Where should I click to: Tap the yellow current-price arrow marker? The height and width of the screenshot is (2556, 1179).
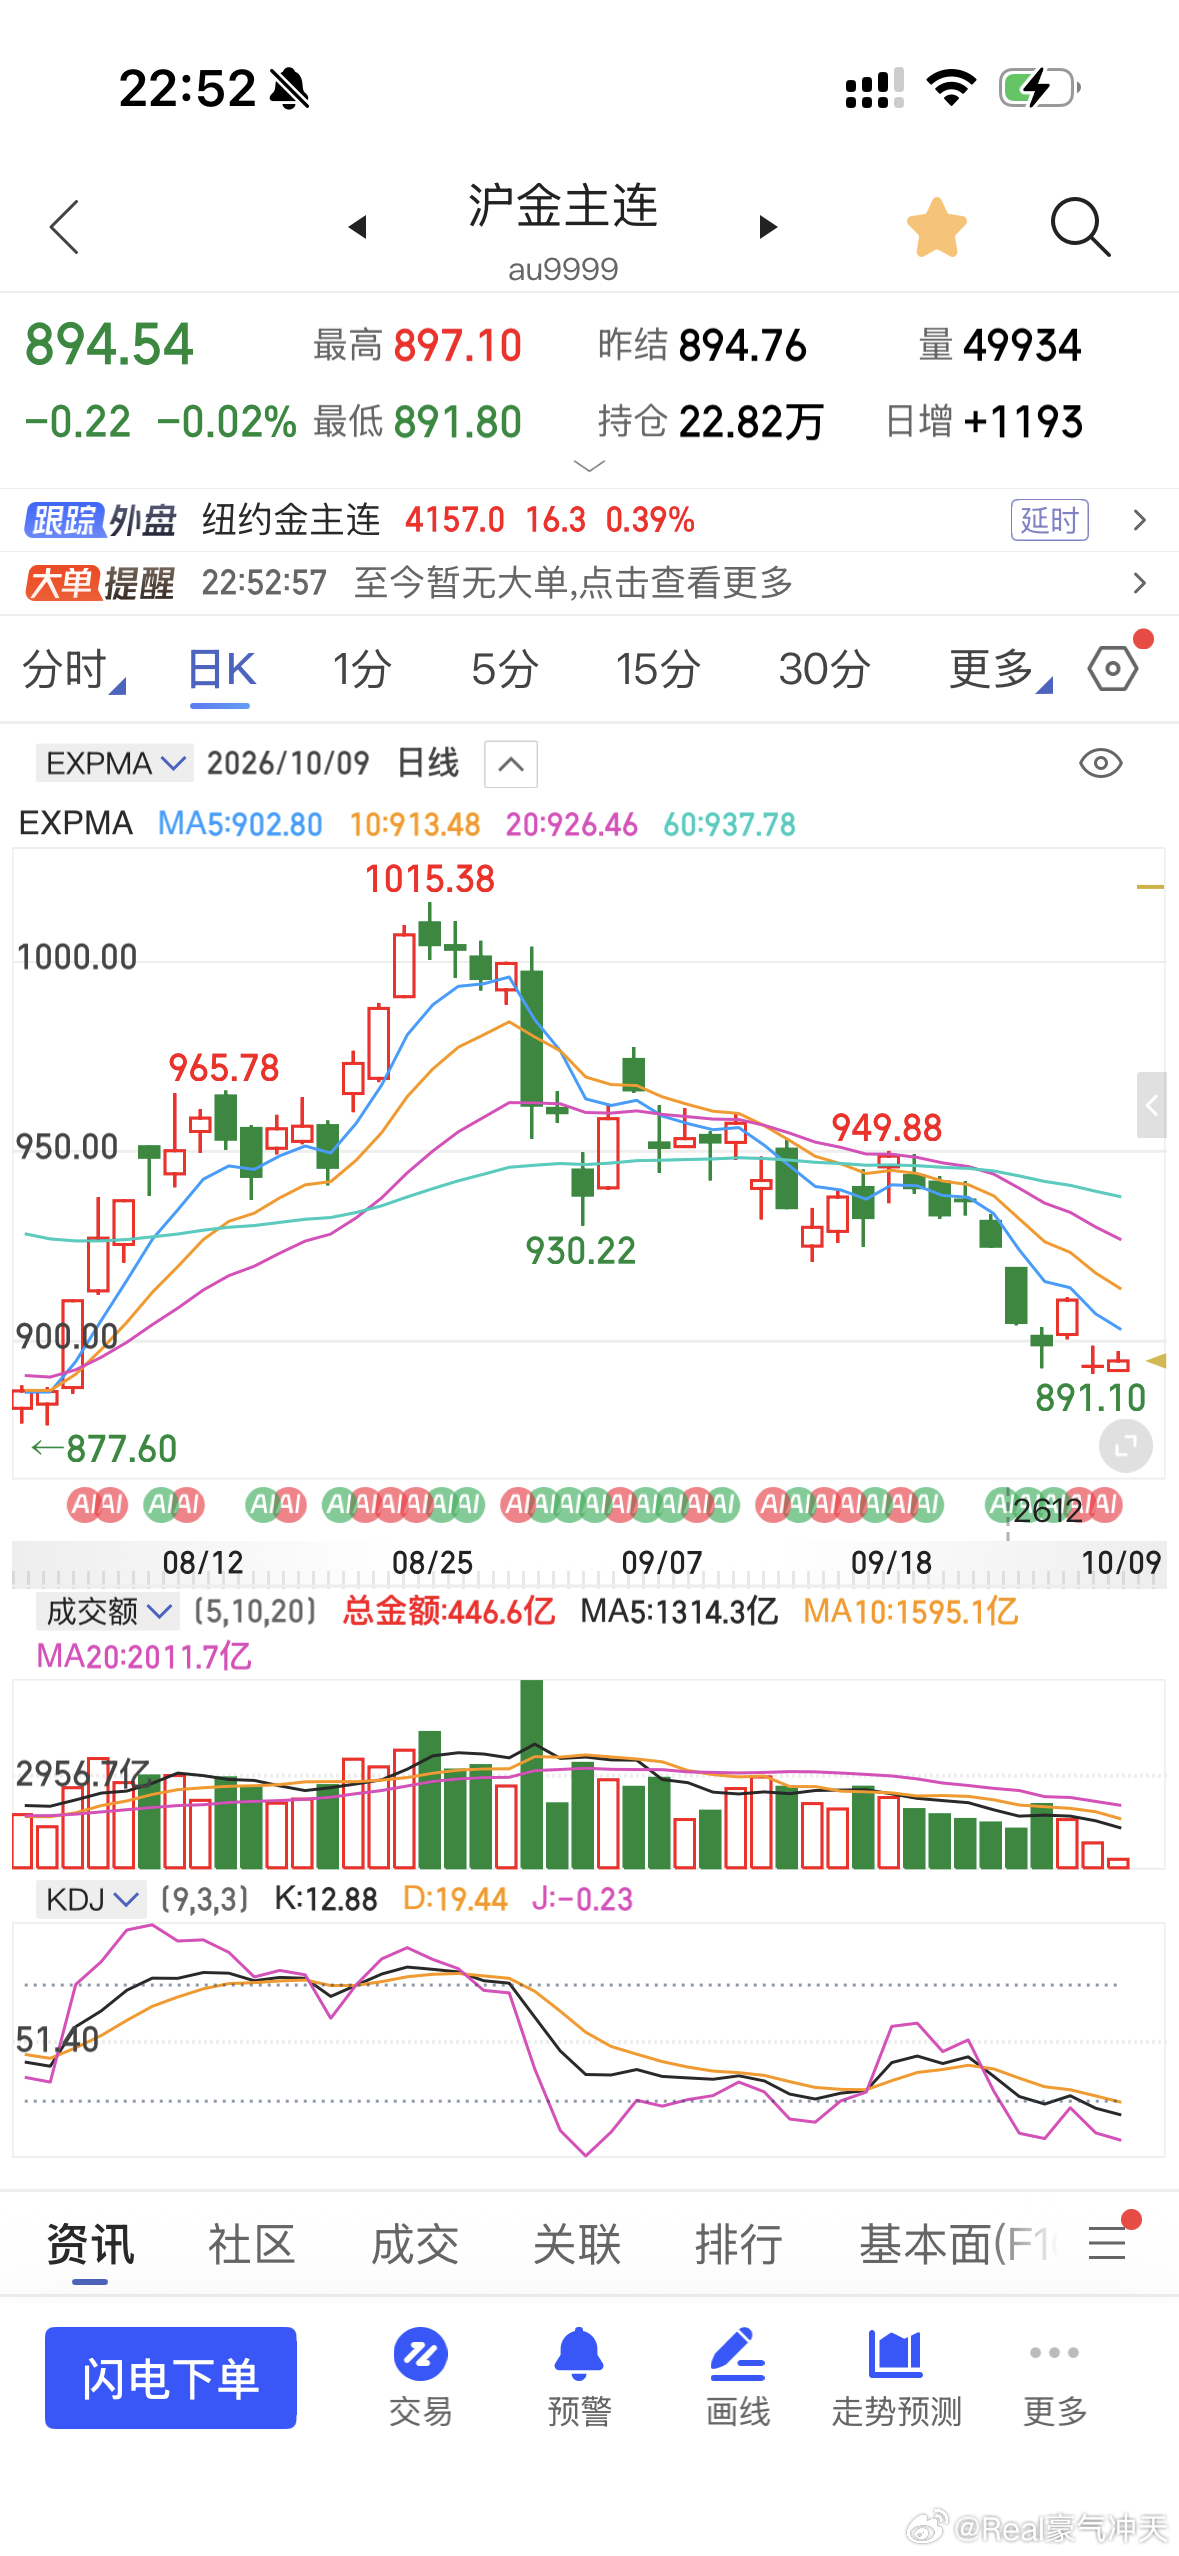1156,1360
